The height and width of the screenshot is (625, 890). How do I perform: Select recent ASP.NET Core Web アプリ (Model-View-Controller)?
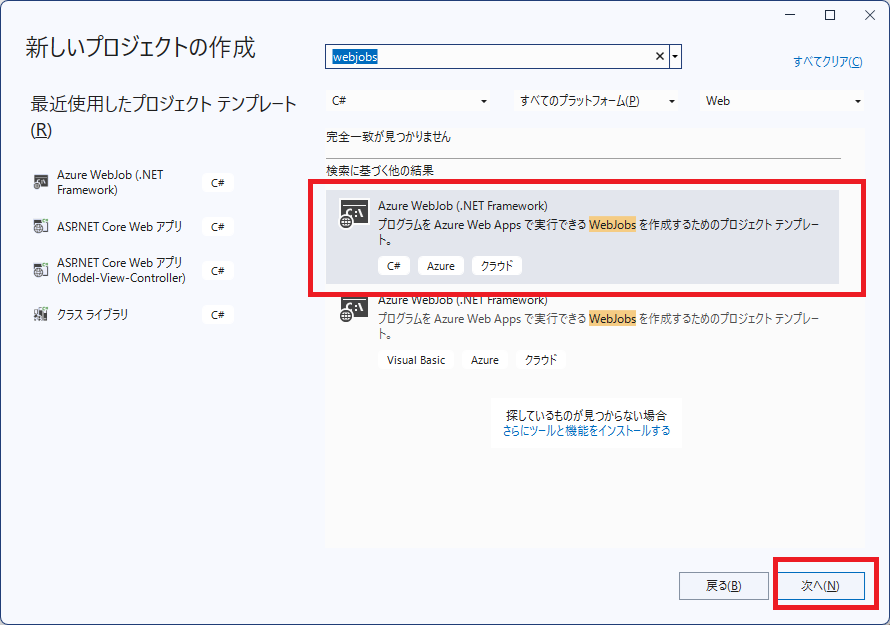[x=133, y=270]
